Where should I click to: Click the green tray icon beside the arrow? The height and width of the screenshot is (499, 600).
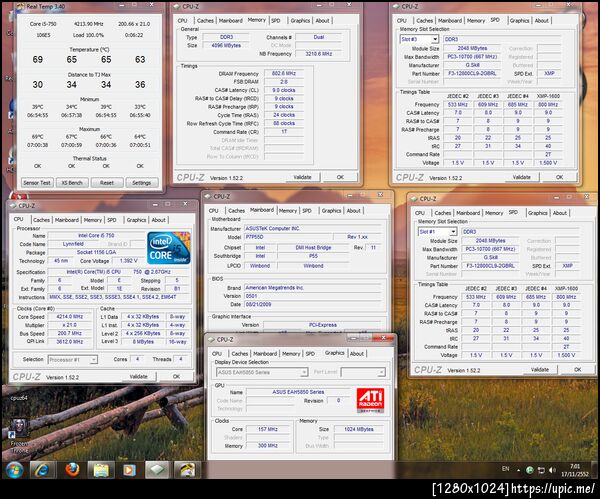point(530,470)
